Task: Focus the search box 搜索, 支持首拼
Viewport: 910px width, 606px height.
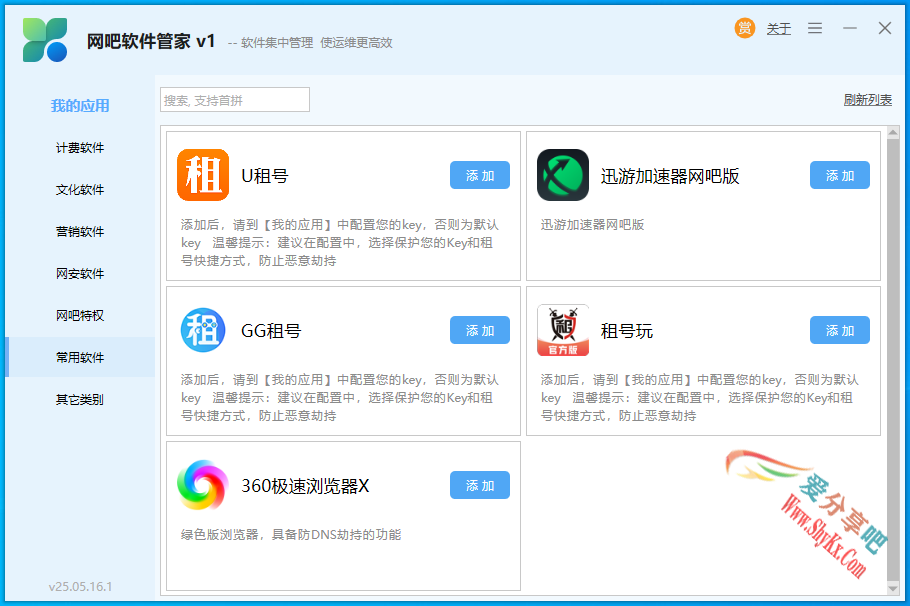Action: [235, 100]
